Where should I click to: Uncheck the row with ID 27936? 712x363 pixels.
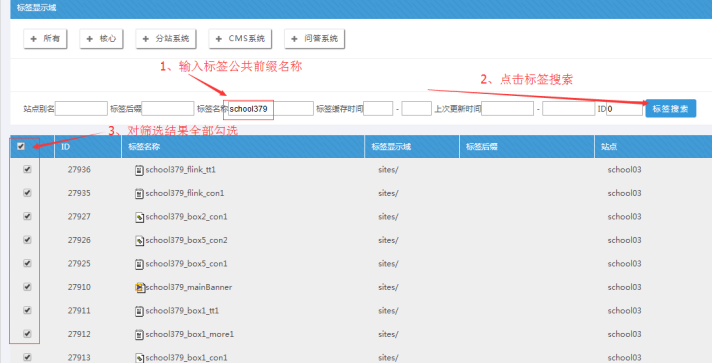click(x=27, y=169)
